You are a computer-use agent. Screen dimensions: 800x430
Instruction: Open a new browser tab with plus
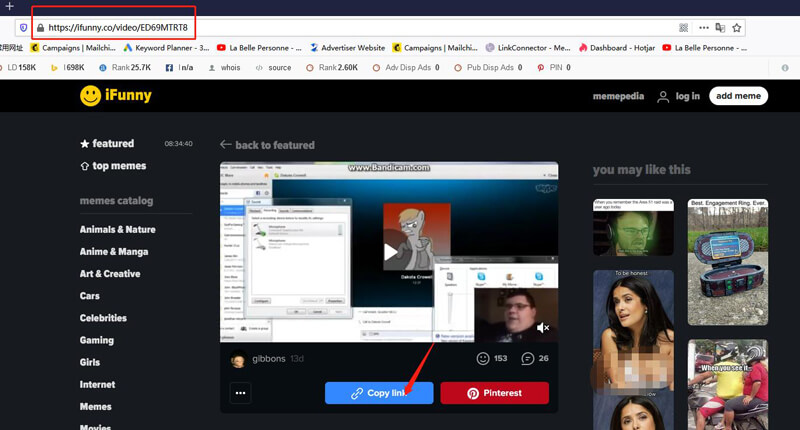point(9,6)
